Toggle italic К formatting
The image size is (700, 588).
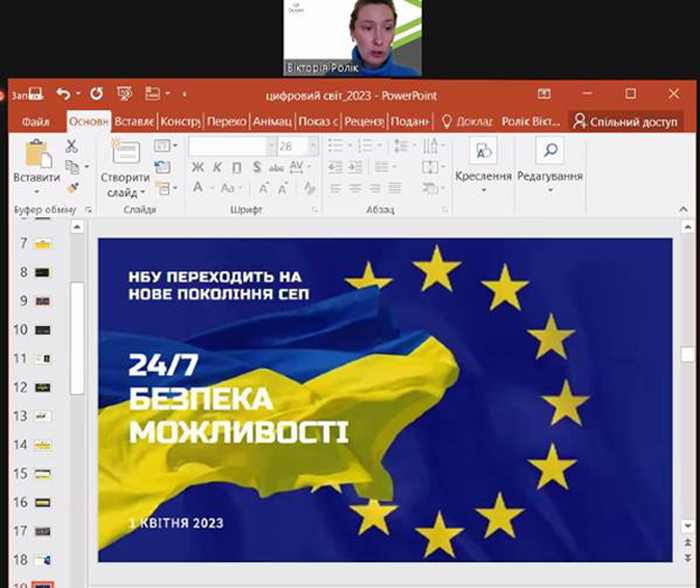point(217,167)
